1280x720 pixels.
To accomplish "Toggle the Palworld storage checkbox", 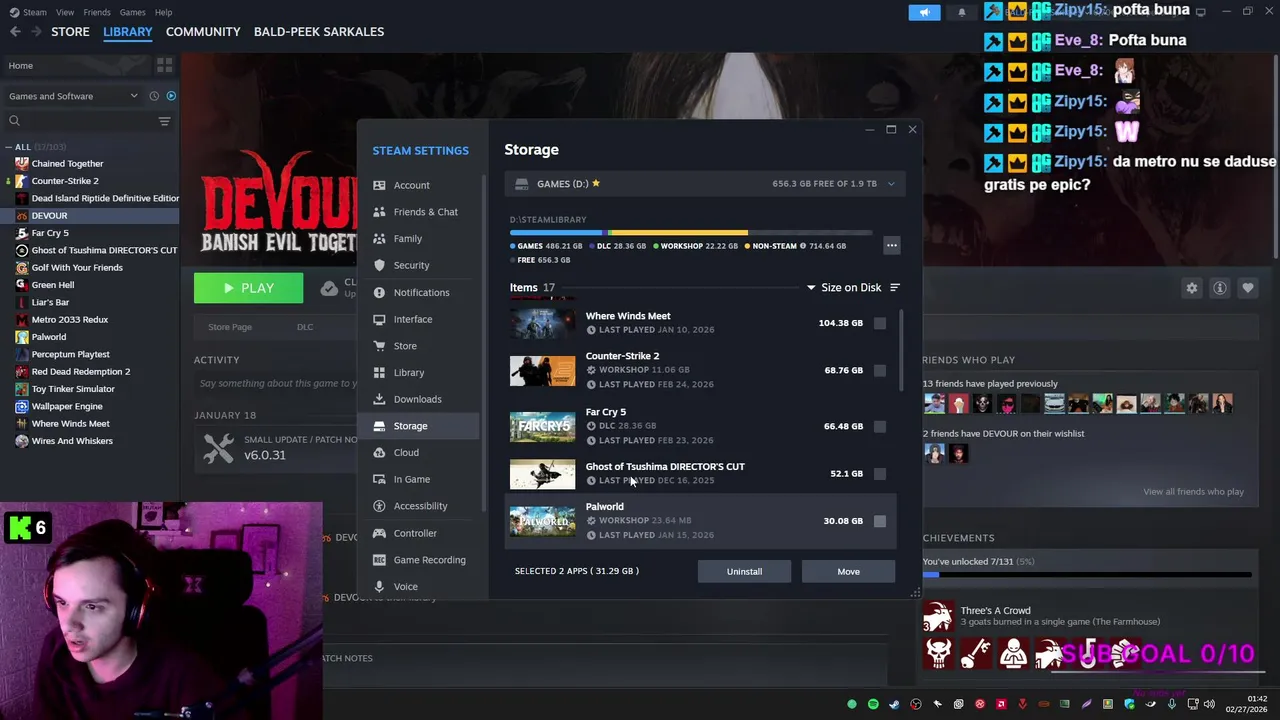I will [x=879, y=521].
